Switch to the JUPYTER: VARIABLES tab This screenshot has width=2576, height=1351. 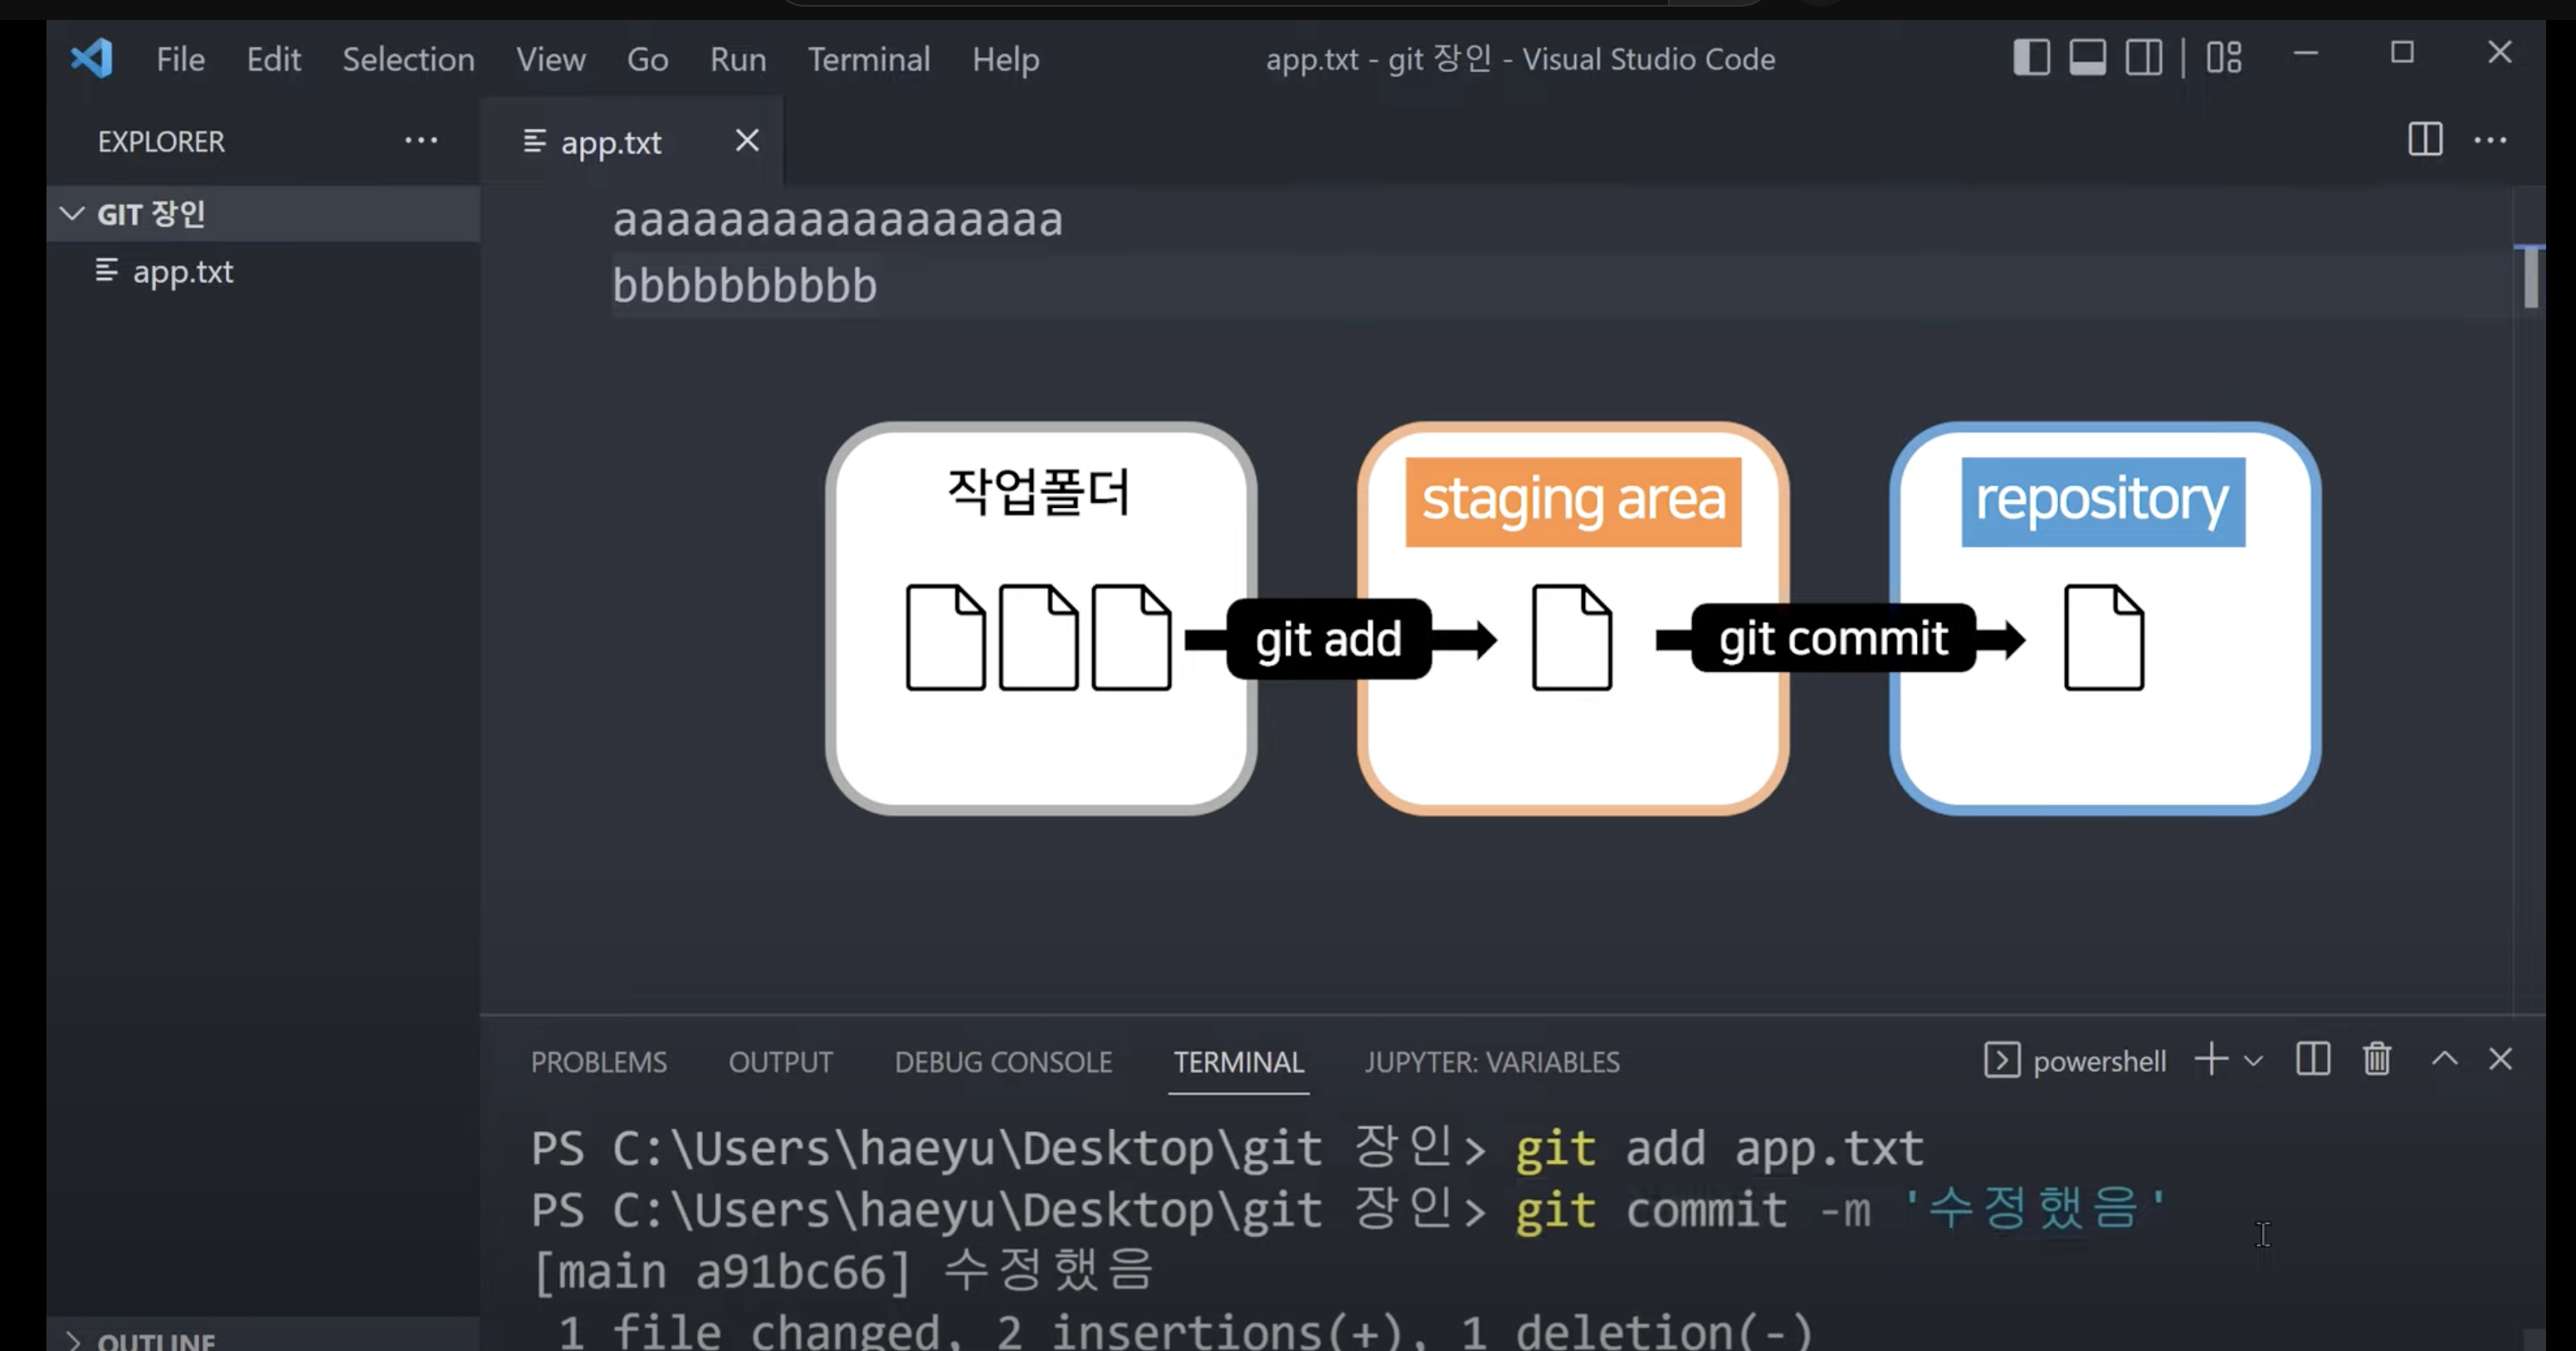1493,1061
